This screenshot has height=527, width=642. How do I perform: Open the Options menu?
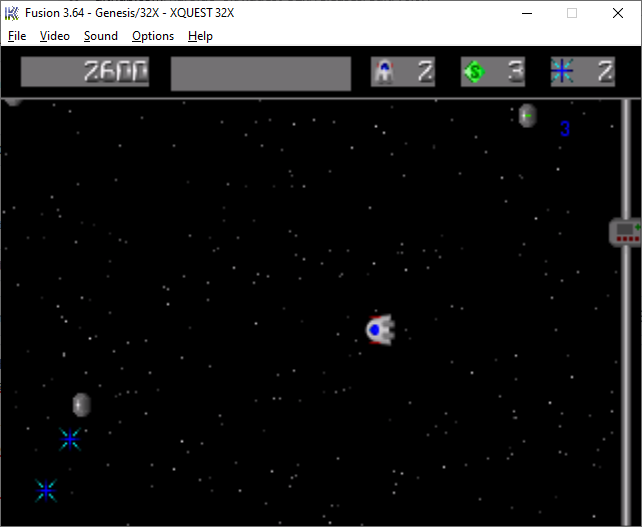pyautogui.click(x=153, y=36)
